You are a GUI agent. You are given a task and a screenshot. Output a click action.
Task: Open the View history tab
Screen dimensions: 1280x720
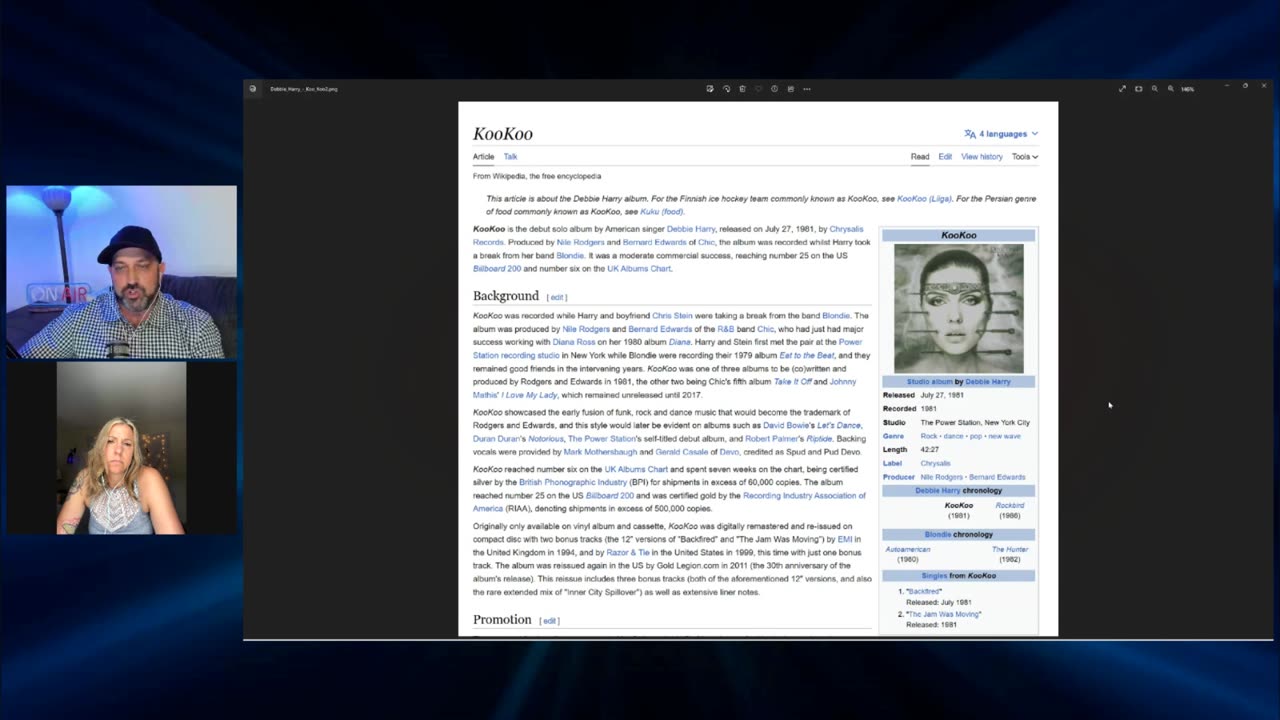point(982,157)
